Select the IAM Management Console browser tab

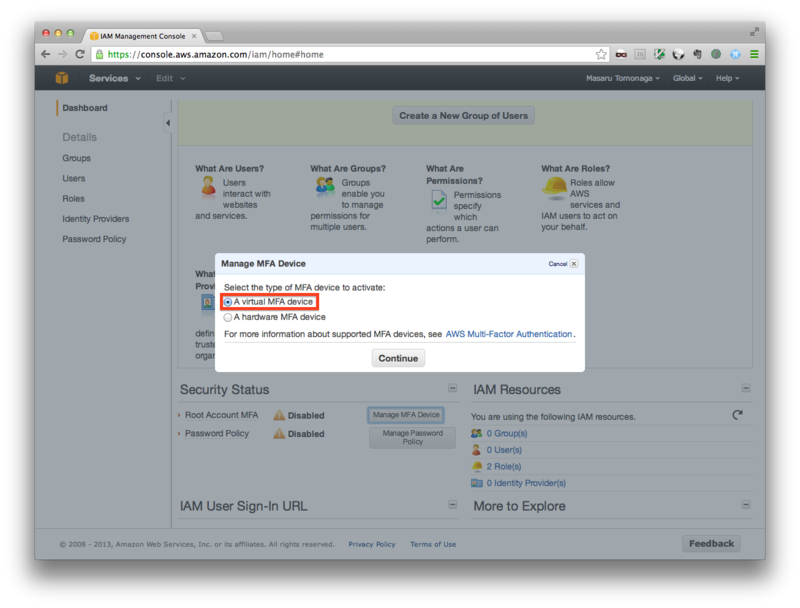142,36
